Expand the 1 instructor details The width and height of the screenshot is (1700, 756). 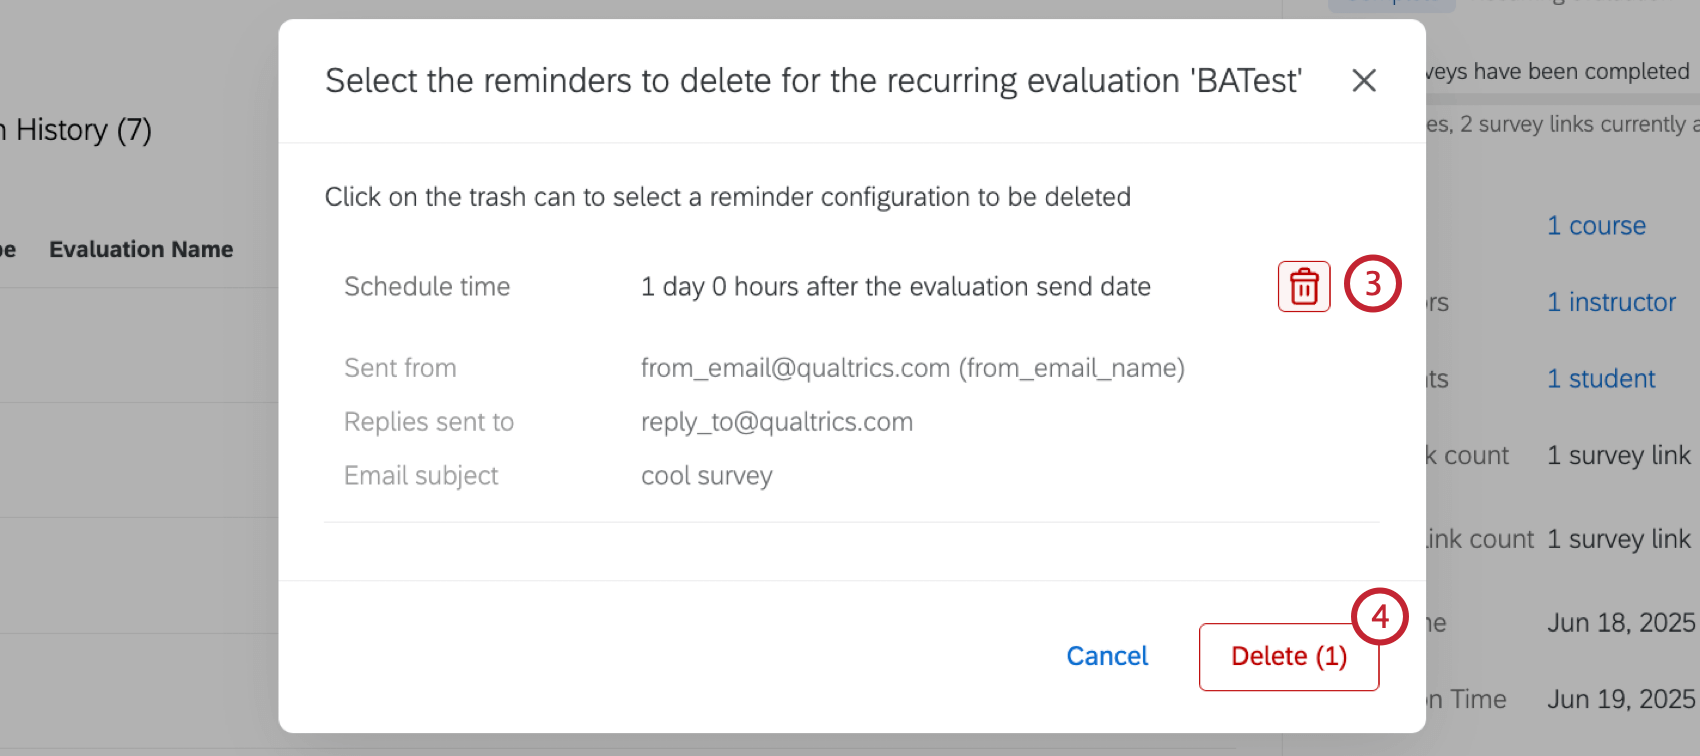pyautogui.click(x=1610, y=302)
